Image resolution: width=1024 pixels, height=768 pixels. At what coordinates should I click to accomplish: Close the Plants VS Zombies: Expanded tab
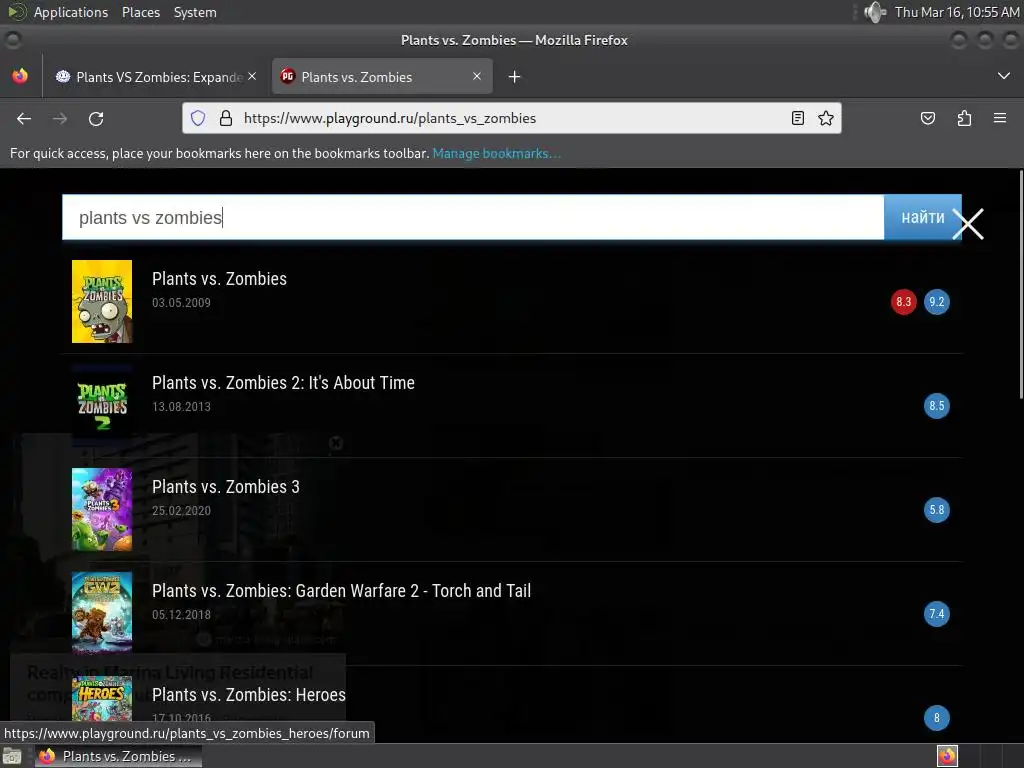click(252, 76)
